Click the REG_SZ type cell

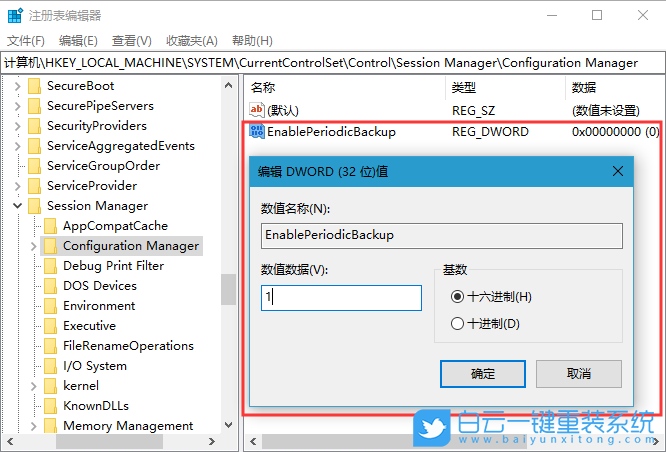click(473, 111)
